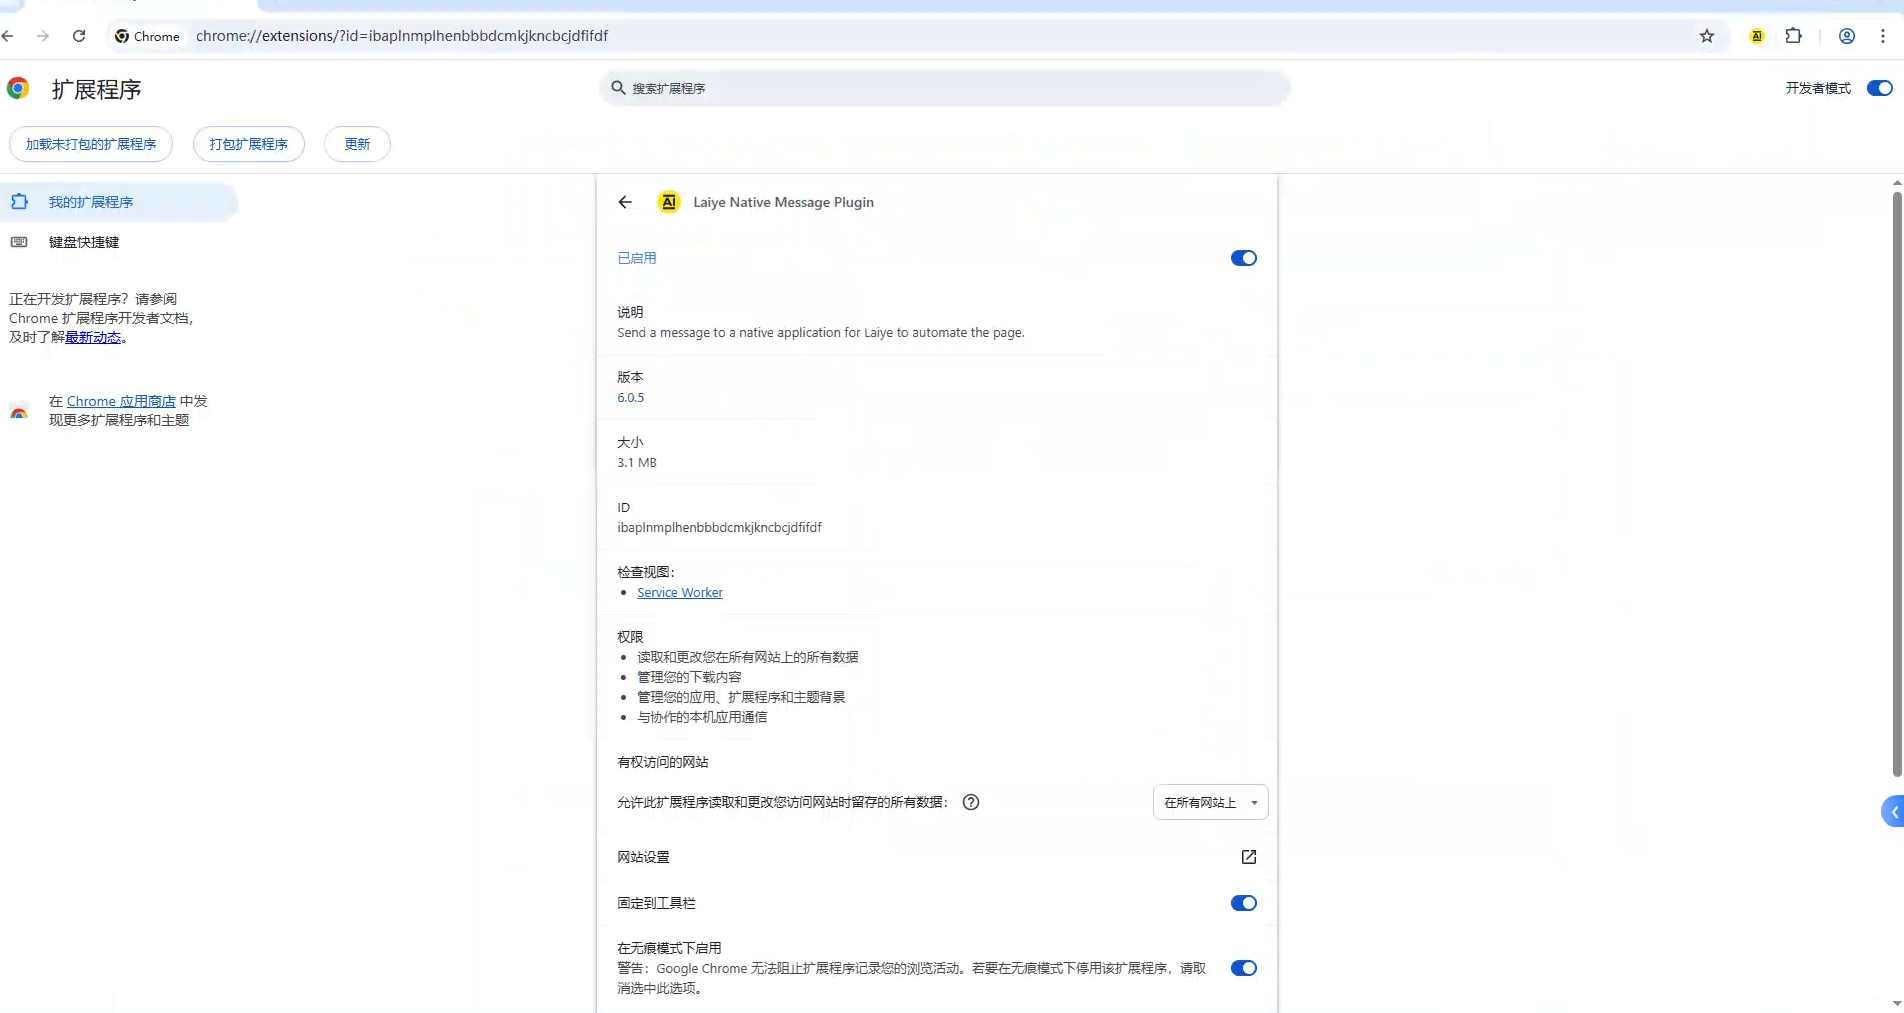Reload the page with the refresh icon
The height and width of the screenshot is (1013, 1904).
click(x=79, y=36)
